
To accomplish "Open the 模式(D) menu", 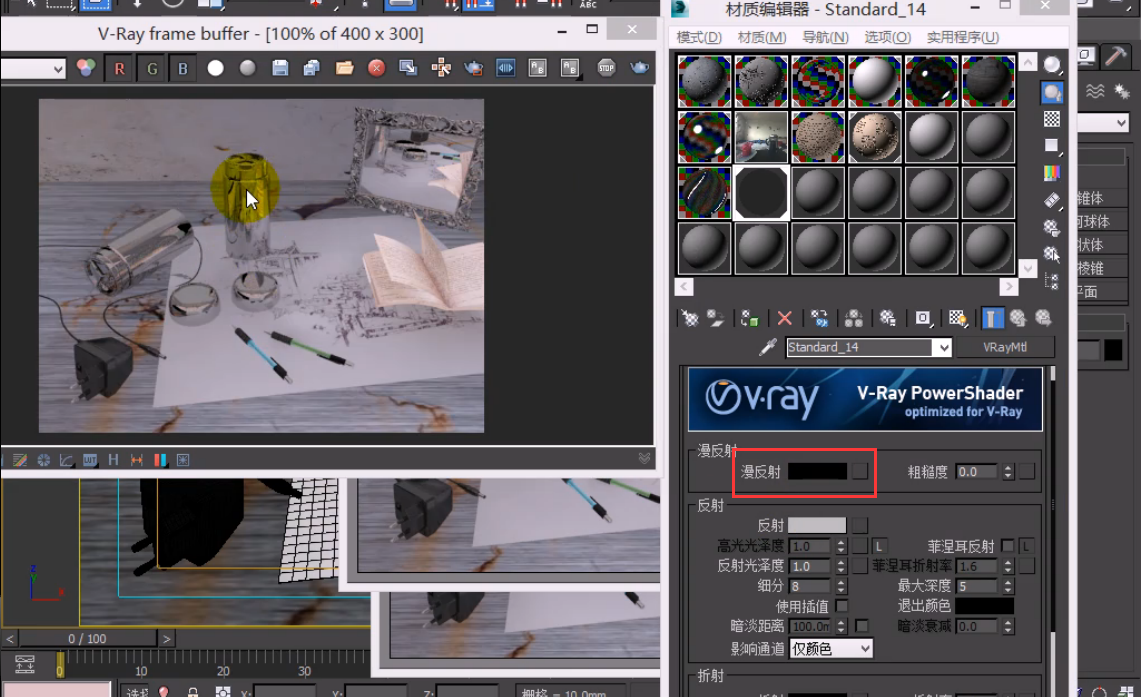I will pos(699,37).
